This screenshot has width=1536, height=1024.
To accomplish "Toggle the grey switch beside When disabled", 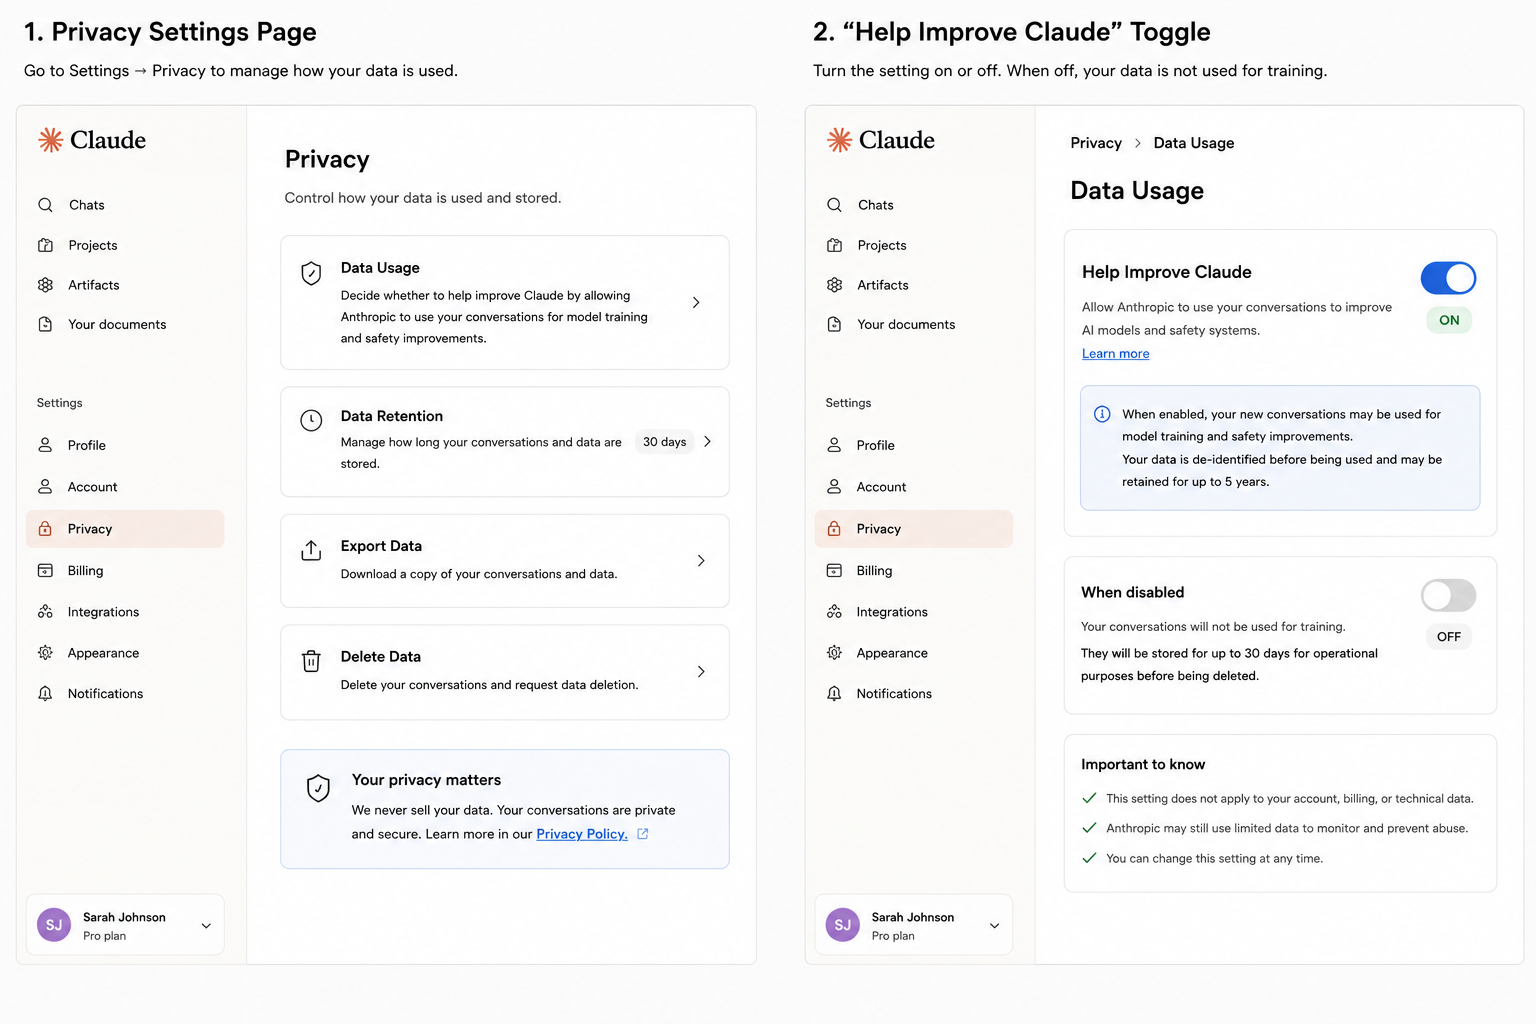I will pyautogui.click(x=1448, y=595).
